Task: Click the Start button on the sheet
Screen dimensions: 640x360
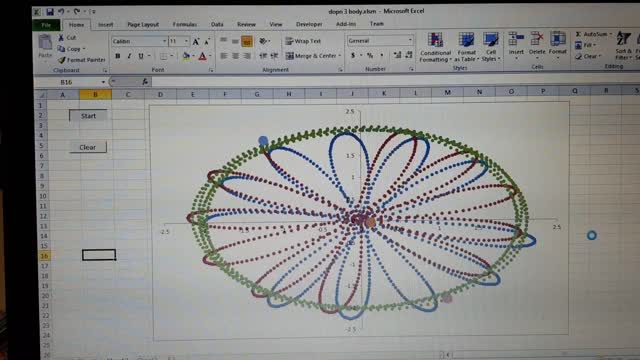Action: [x=88, y=116]
